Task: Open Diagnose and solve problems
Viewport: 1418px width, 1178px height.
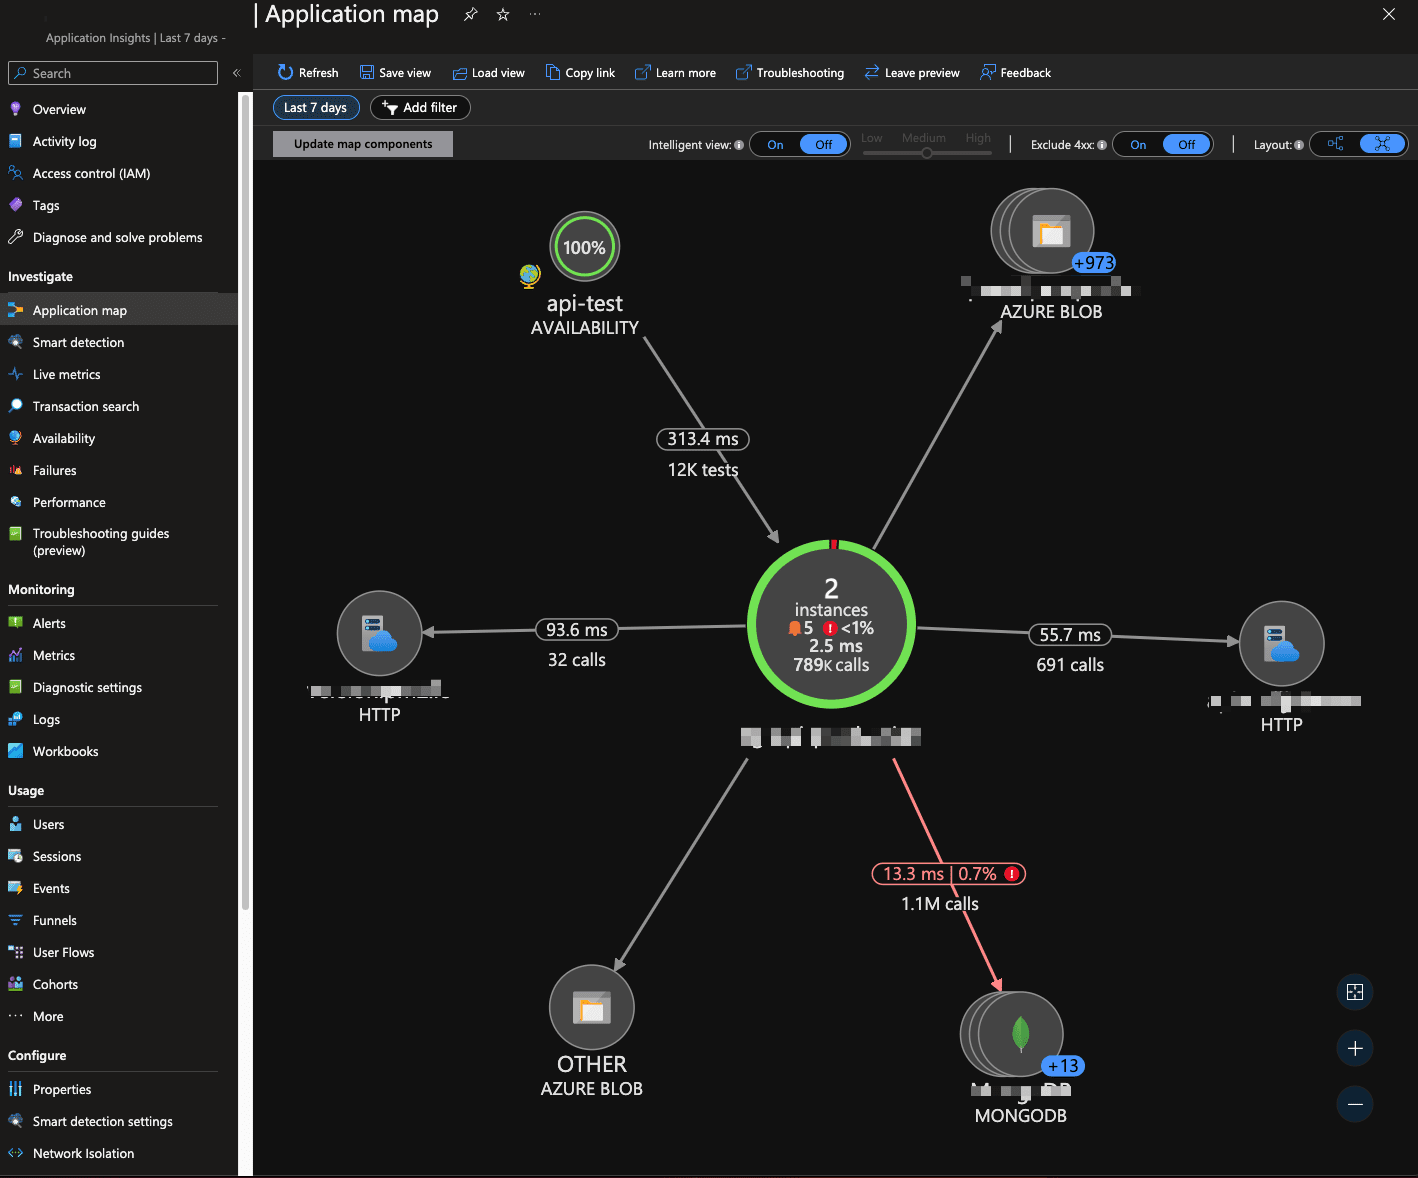Action: pyautogui.click(x=119, y=237)
